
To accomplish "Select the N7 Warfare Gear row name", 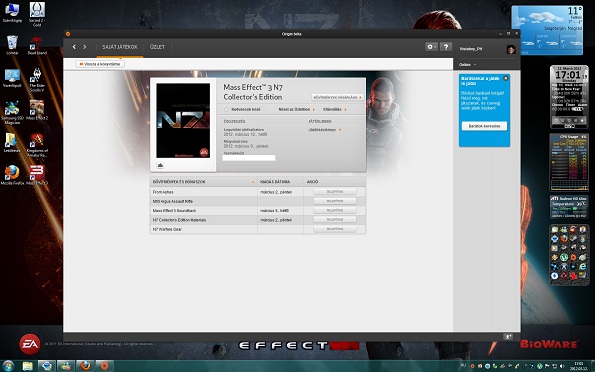I will pyautogui.click(x=167, y=229).
